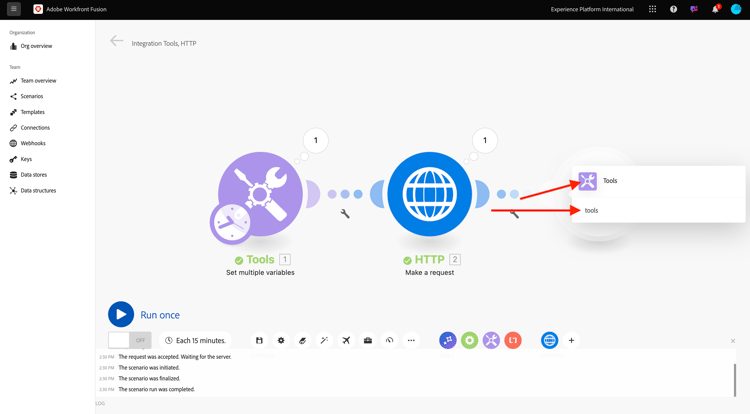Open the HTTP module's operation bubble showing 1
Viewport: 750px width, 414px height.
(485, 141)
